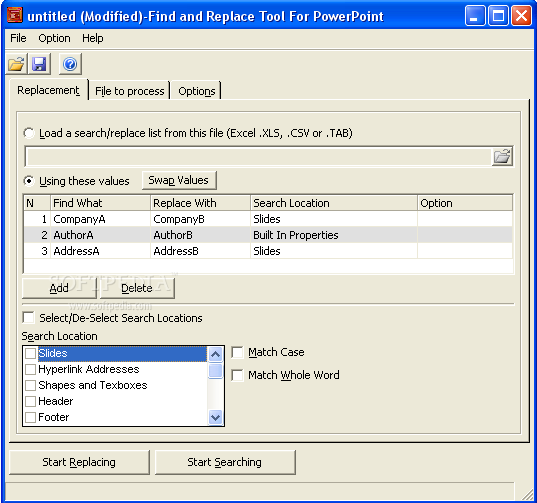Open the Help menu
537x503 pixels.
coord(92,38)
